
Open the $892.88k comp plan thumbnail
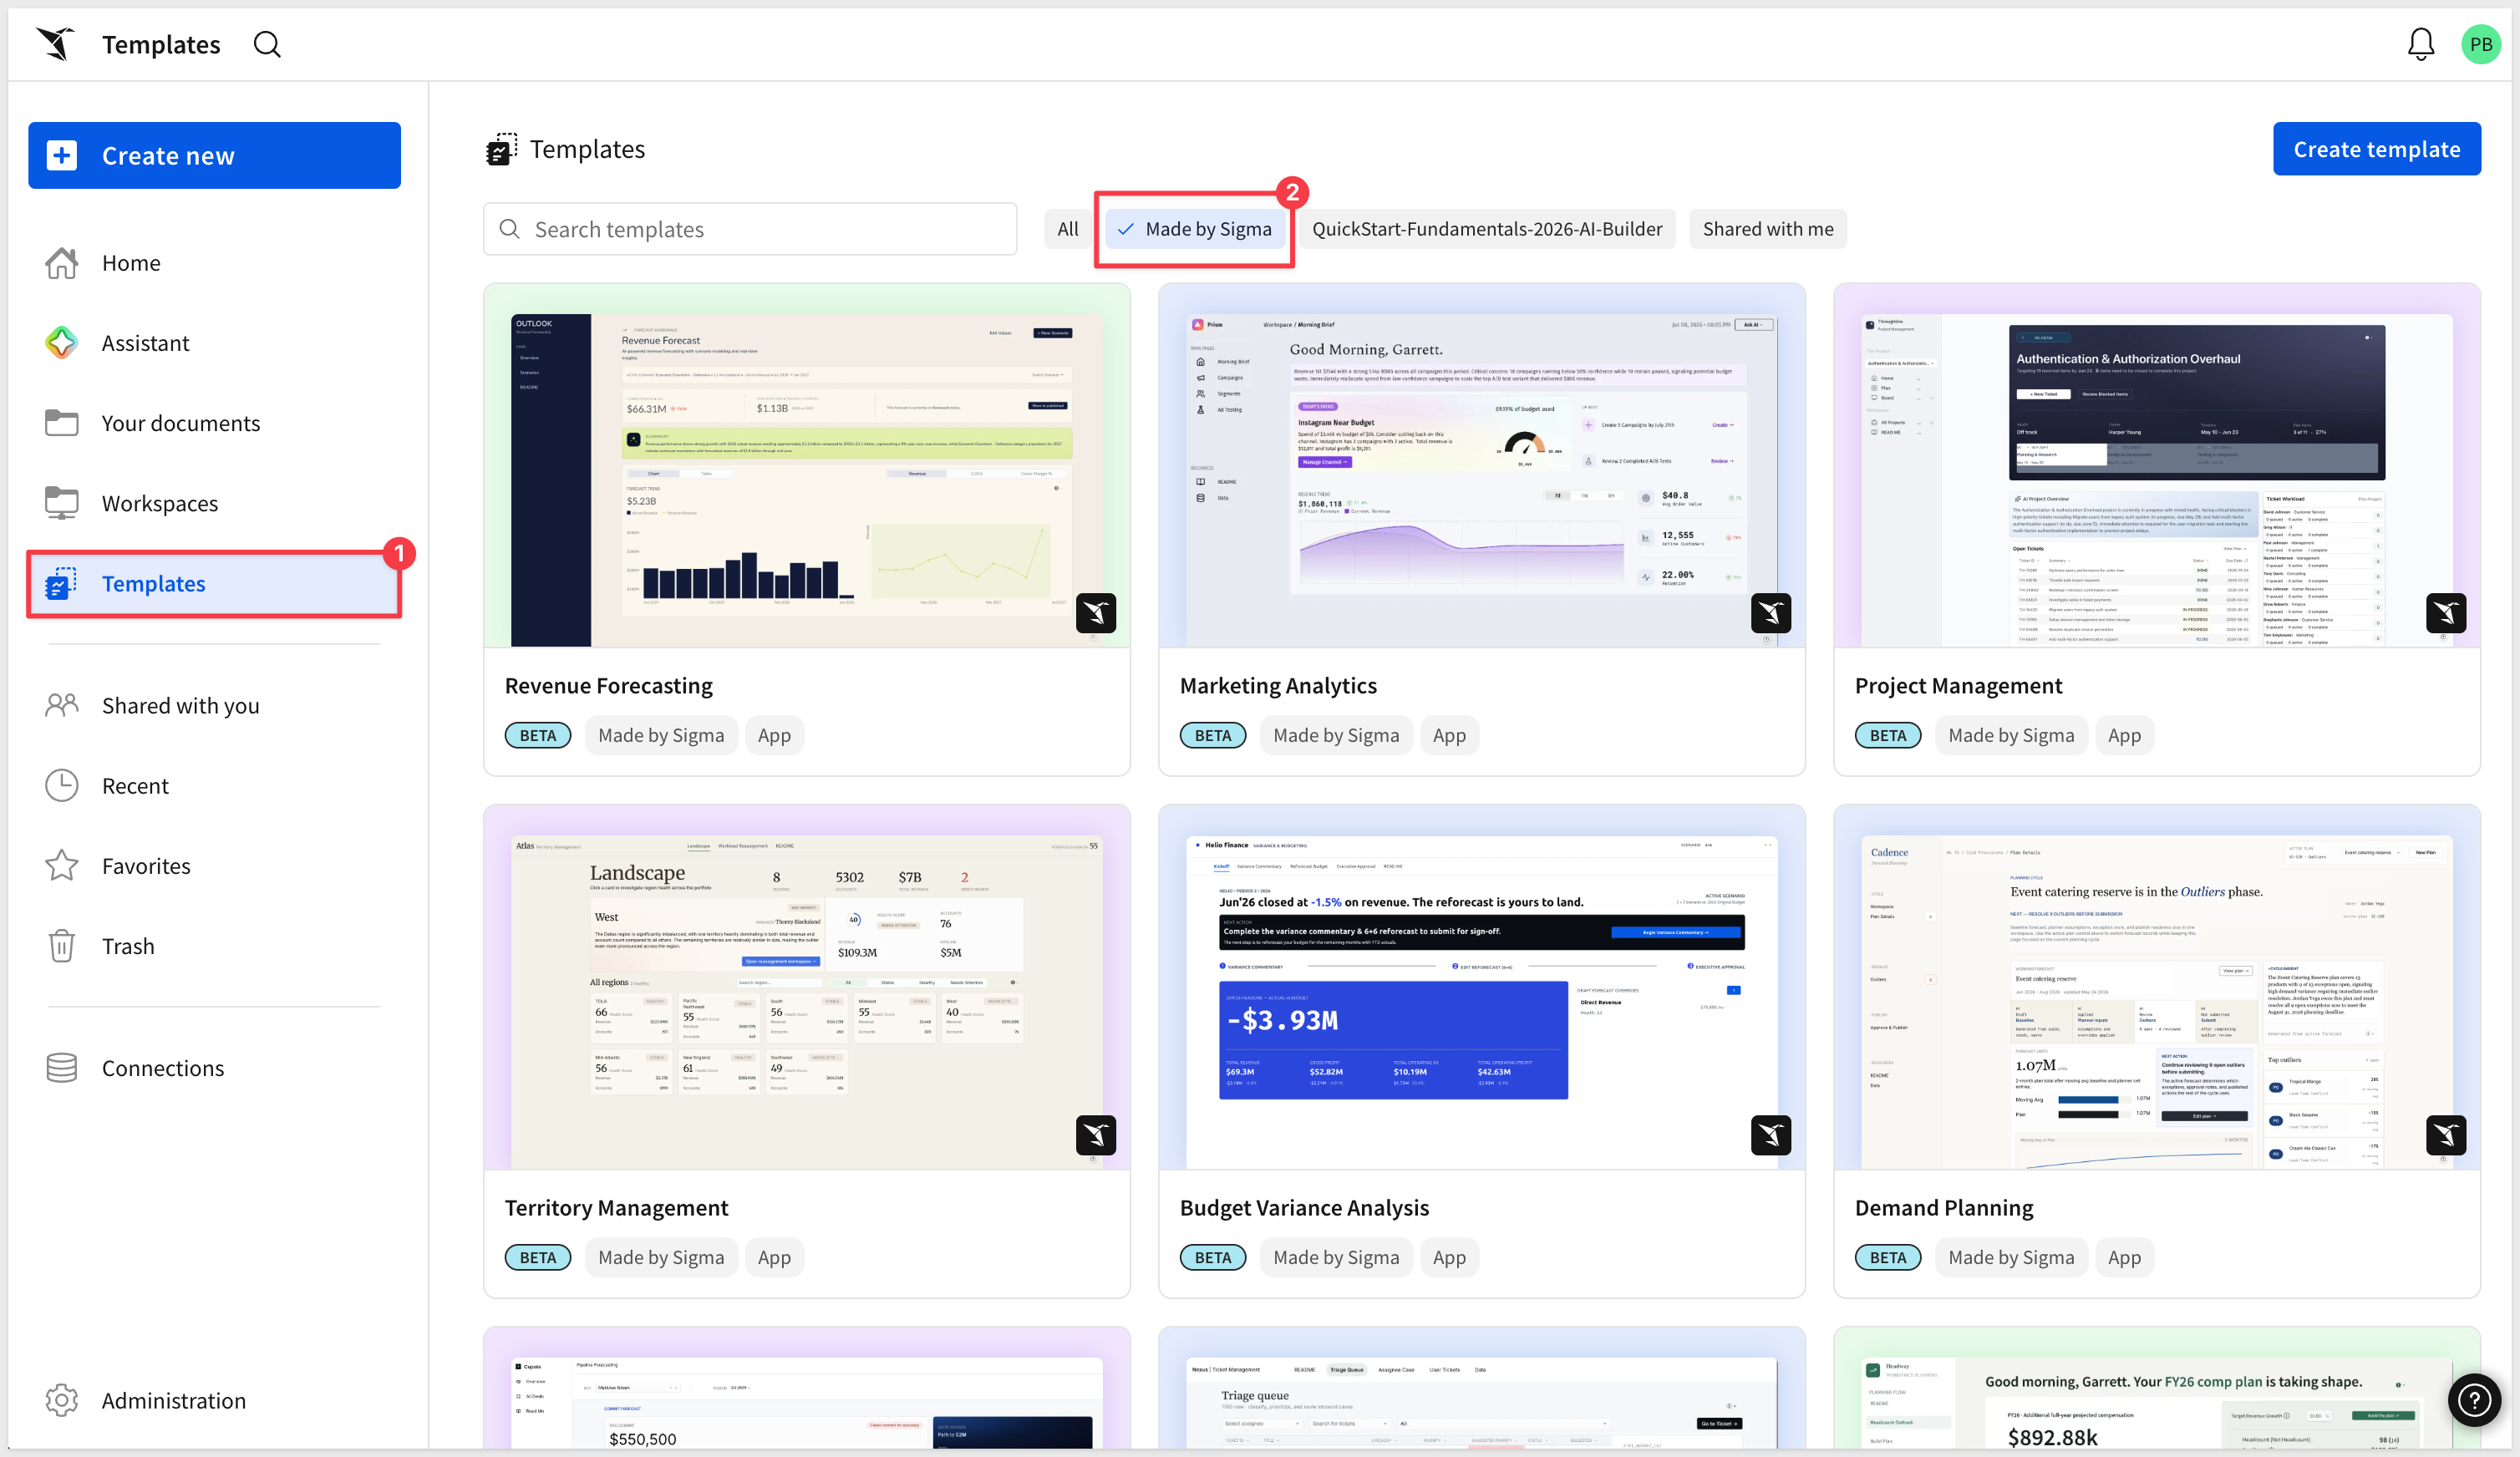[x=2157, y=1388]
